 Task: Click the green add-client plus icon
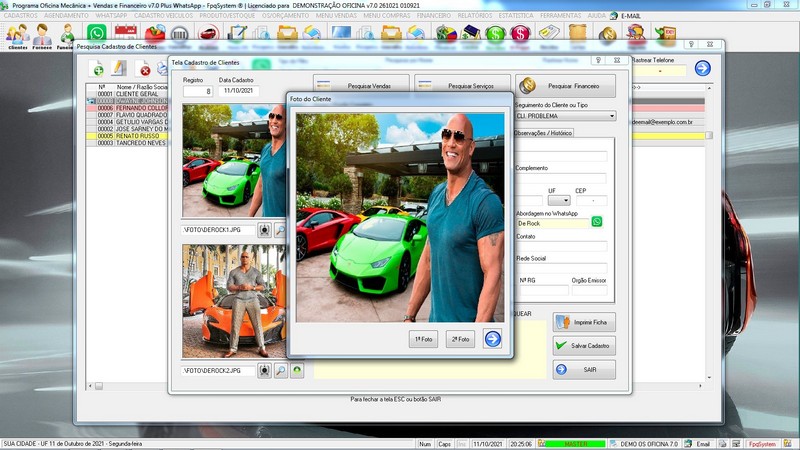pos(97,69)
